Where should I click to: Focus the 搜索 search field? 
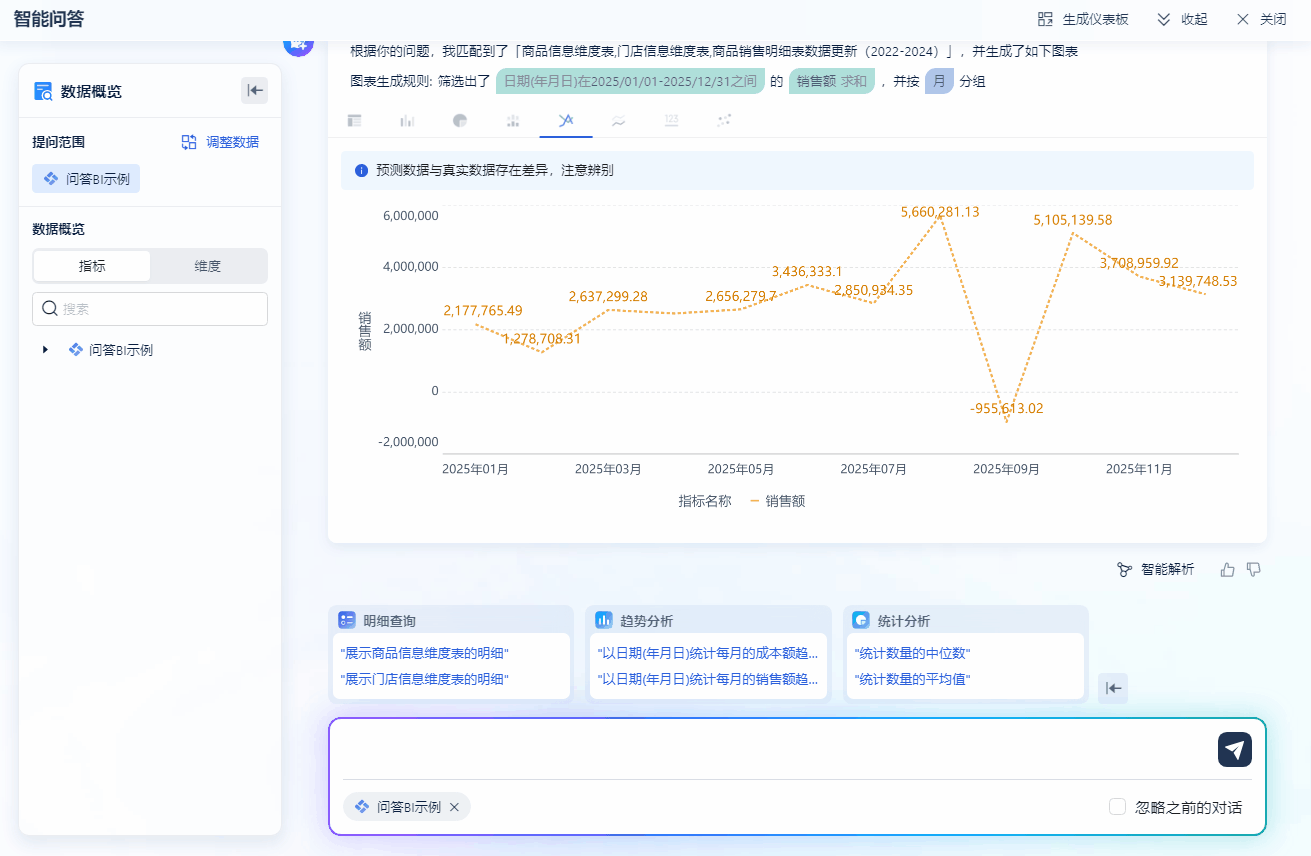pyautogui.click(x=150, y=309)
